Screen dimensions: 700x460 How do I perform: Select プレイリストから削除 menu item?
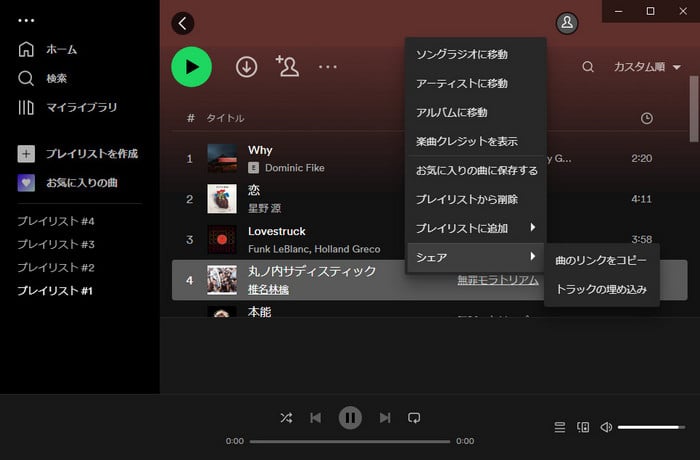pos(476,200)
